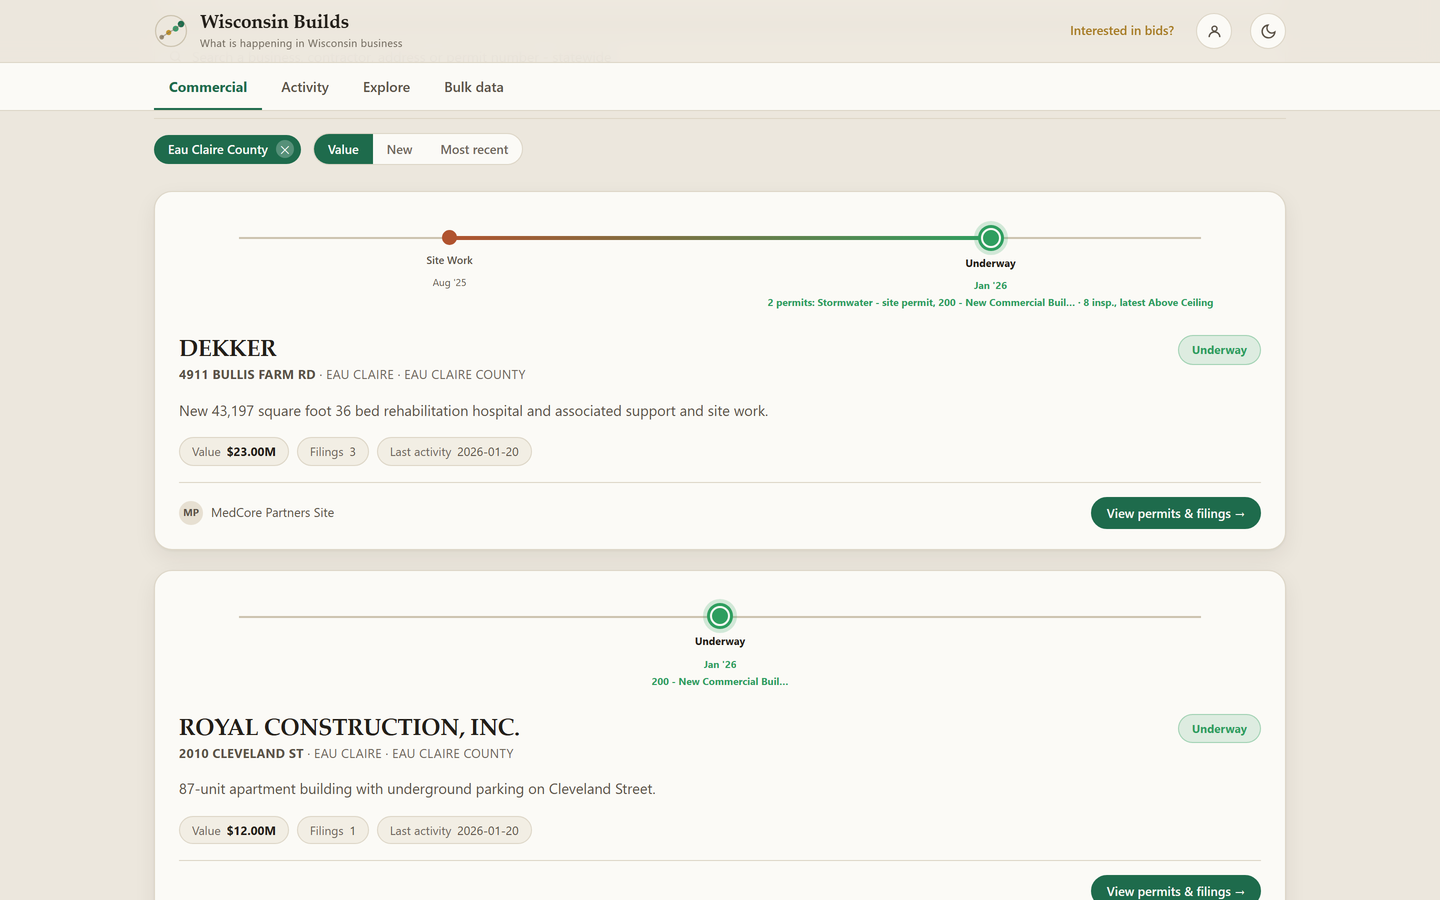Click the 2010 CLEVELAND ST address
Screen dimensions: 1440x900
tap(241, 754)
